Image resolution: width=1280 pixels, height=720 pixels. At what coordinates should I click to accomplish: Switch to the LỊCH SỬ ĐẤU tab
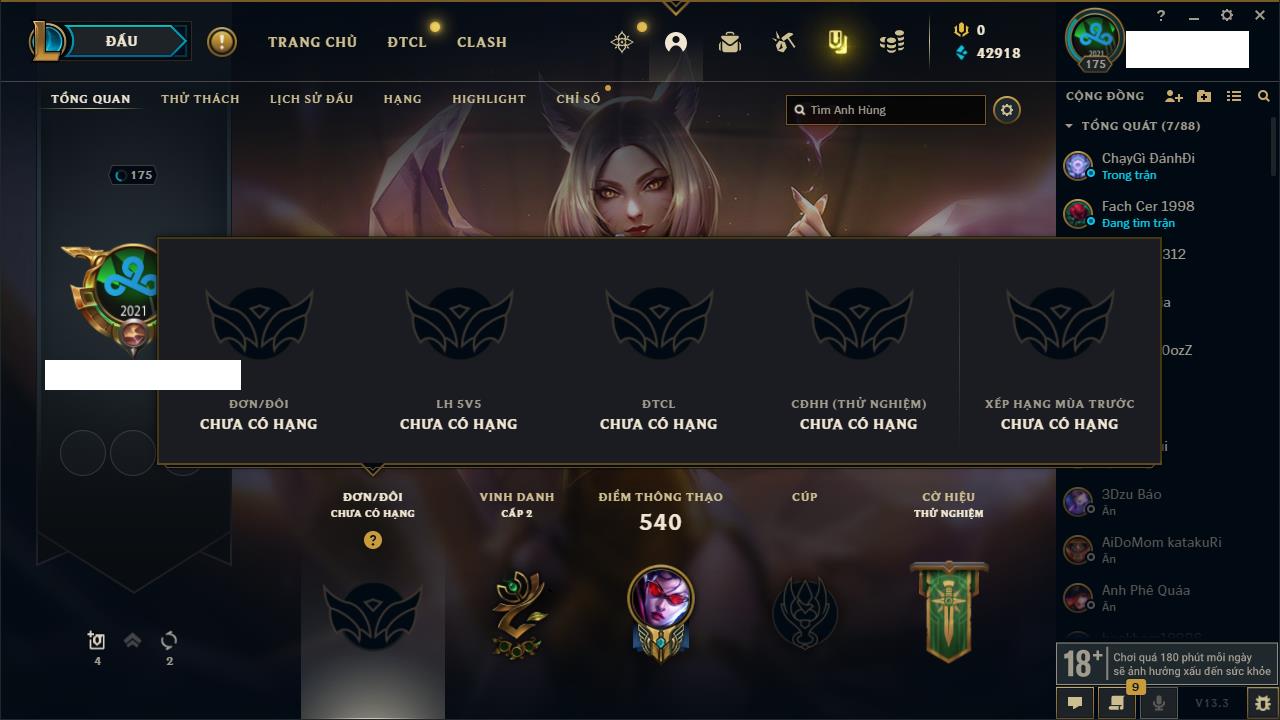click(311, 99)
